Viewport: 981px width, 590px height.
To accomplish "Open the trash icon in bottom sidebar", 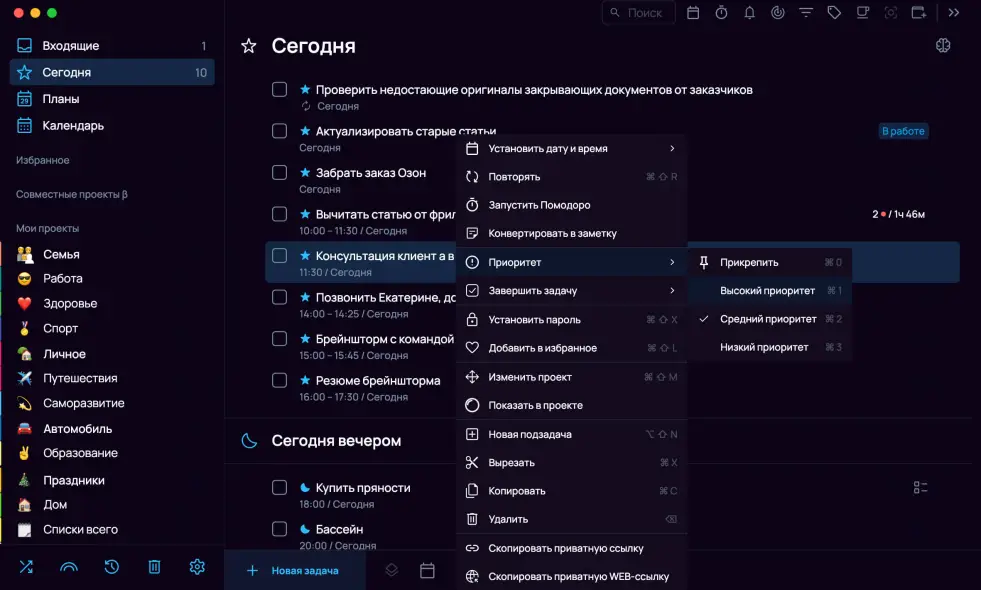I will 154,567.
